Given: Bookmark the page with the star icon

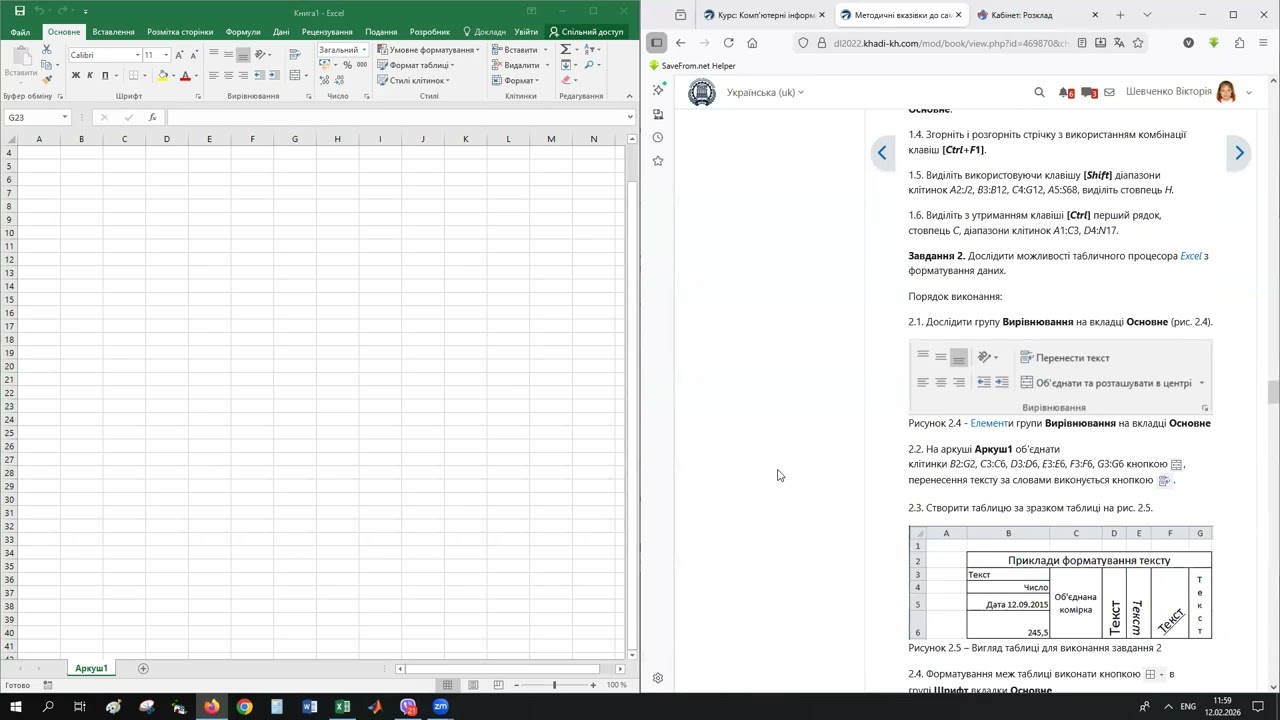Looking at the screenshot, I should [1138, 43].
